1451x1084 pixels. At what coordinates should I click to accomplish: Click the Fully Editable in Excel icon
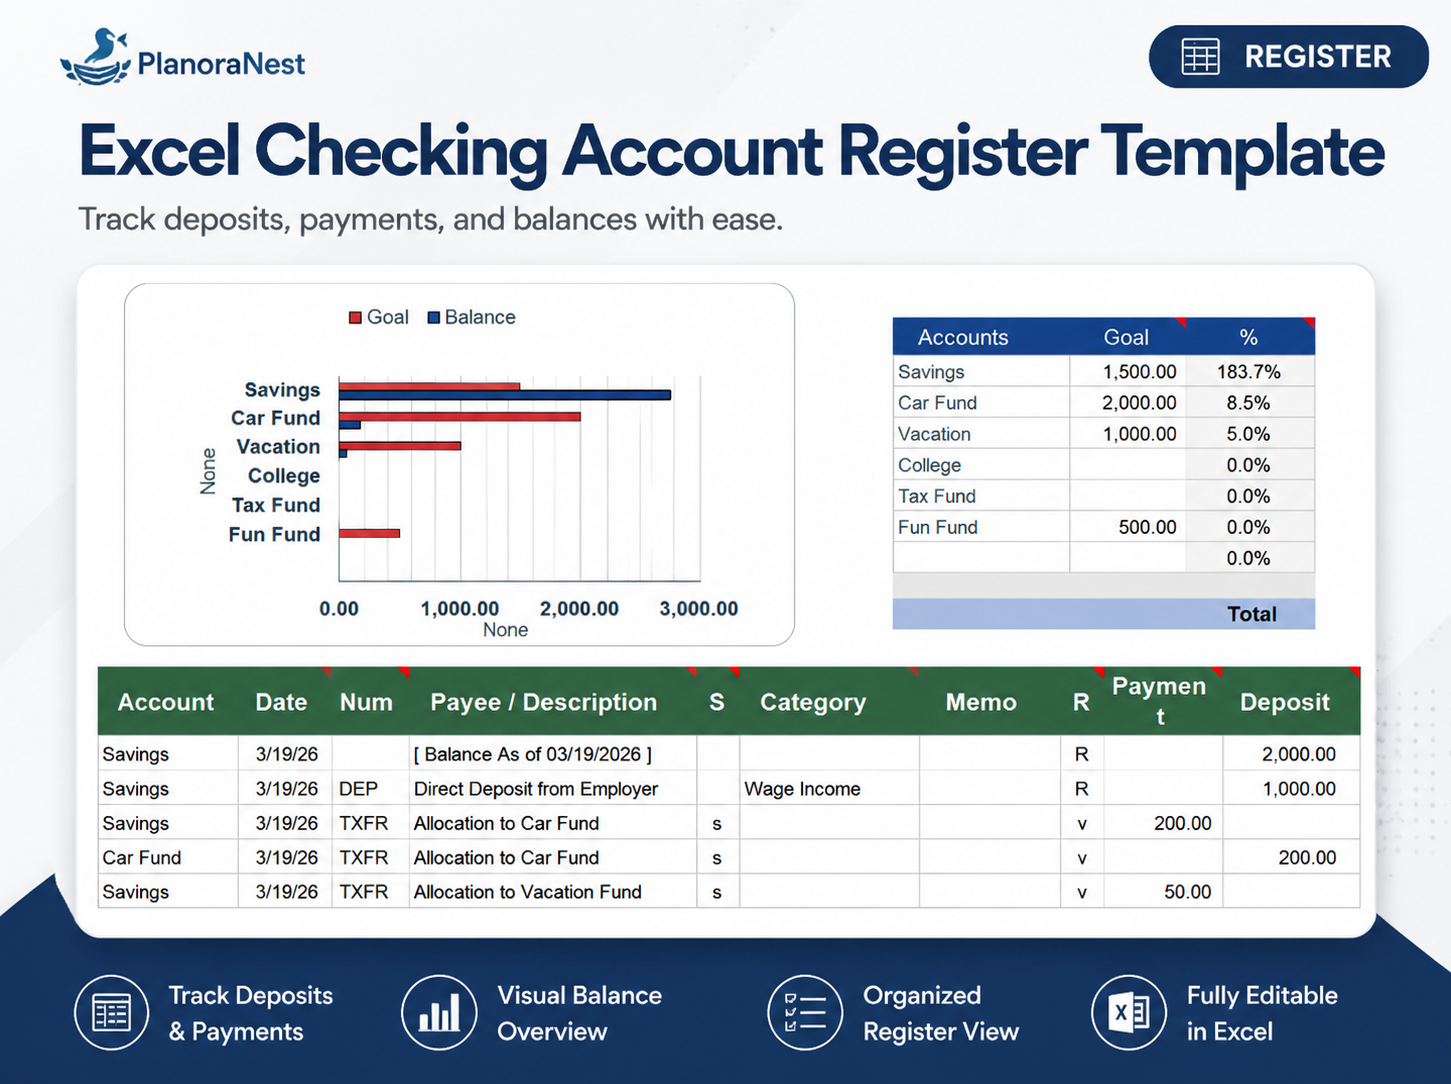(x=1129, y=1012)
